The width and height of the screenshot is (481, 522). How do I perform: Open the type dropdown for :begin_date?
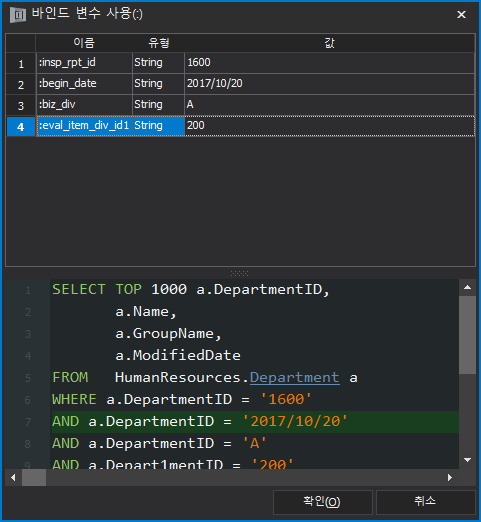click(158, 84)
